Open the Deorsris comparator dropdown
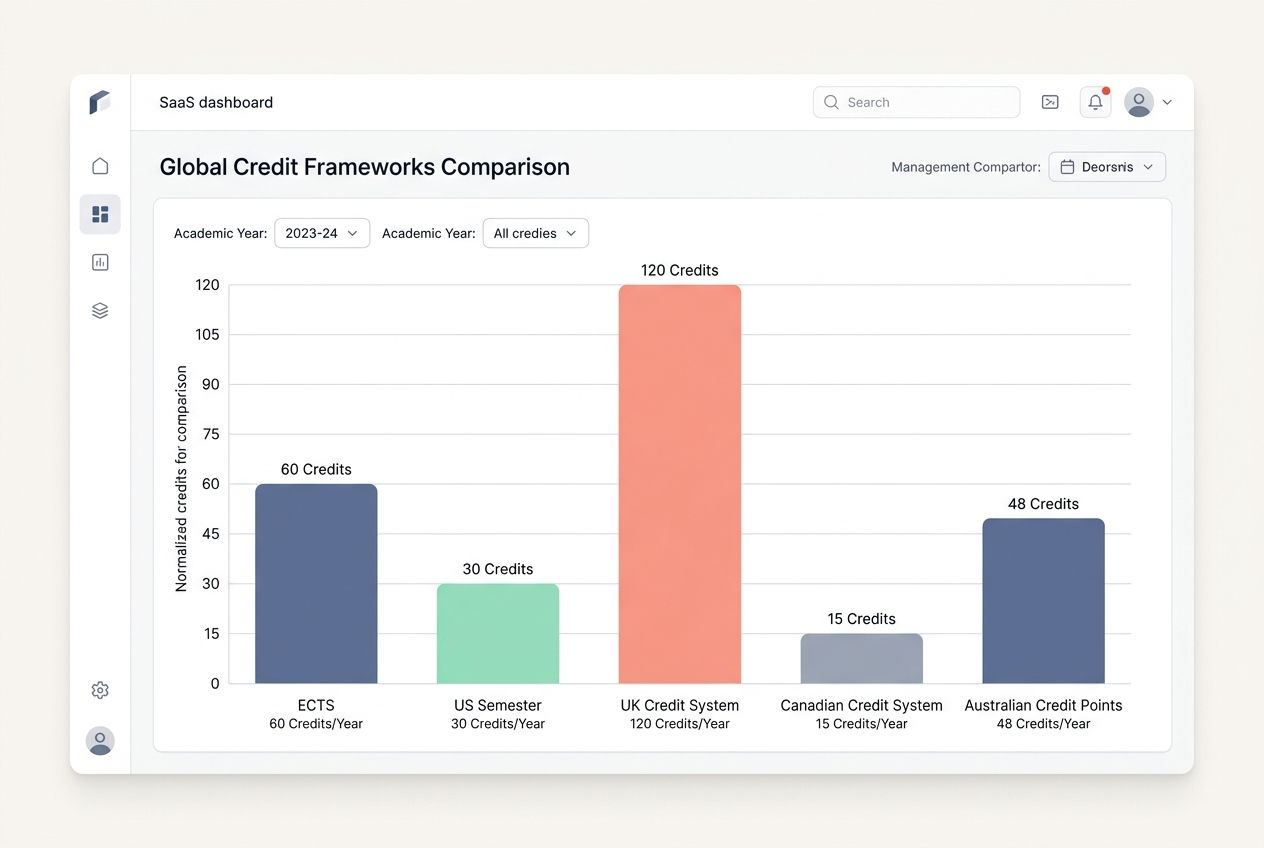Viewport: 1264px width, 848px height. 1106,167
